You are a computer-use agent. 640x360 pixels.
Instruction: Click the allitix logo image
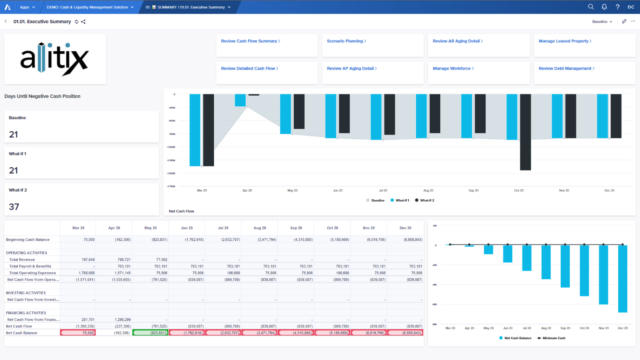(x=55, y=59)
